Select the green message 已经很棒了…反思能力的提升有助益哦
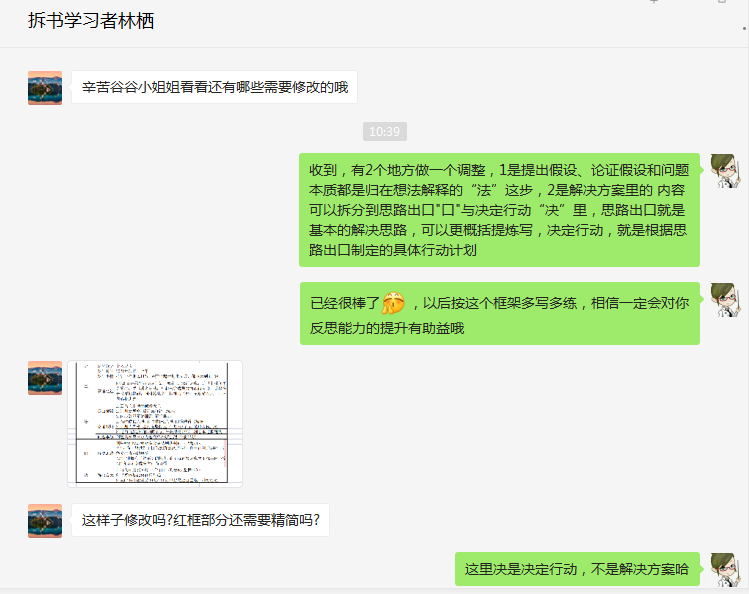Viewport: 749px width, 594px height. click(500, 313)
